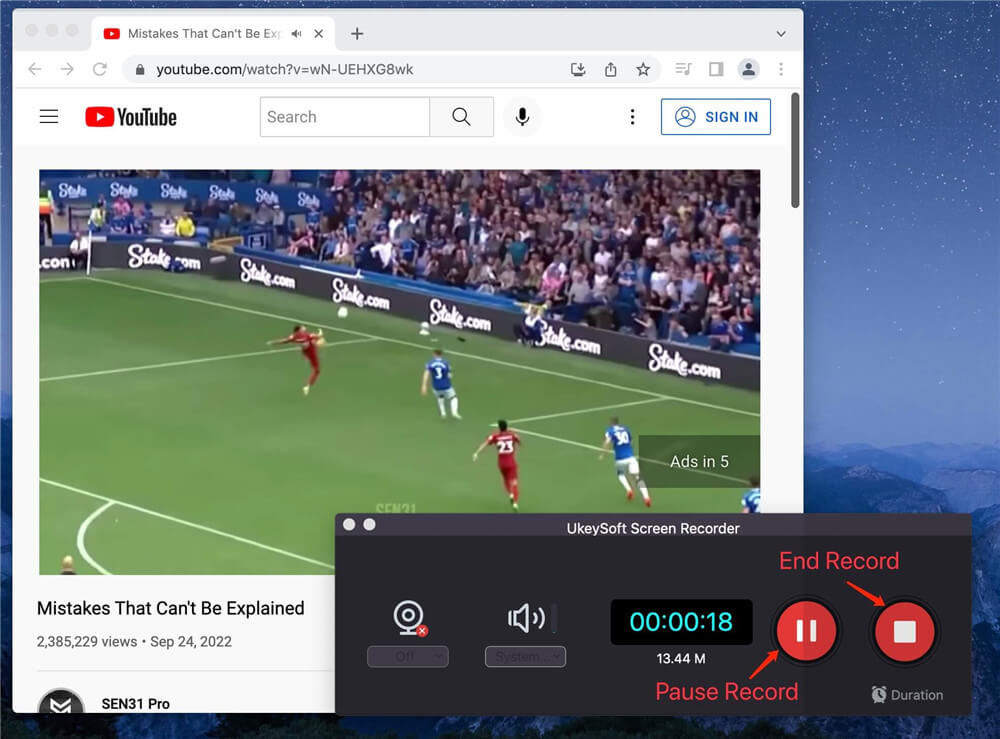1000x739 pixels.
Task: View site info via padlock icon
Action: tap(140, 70)
